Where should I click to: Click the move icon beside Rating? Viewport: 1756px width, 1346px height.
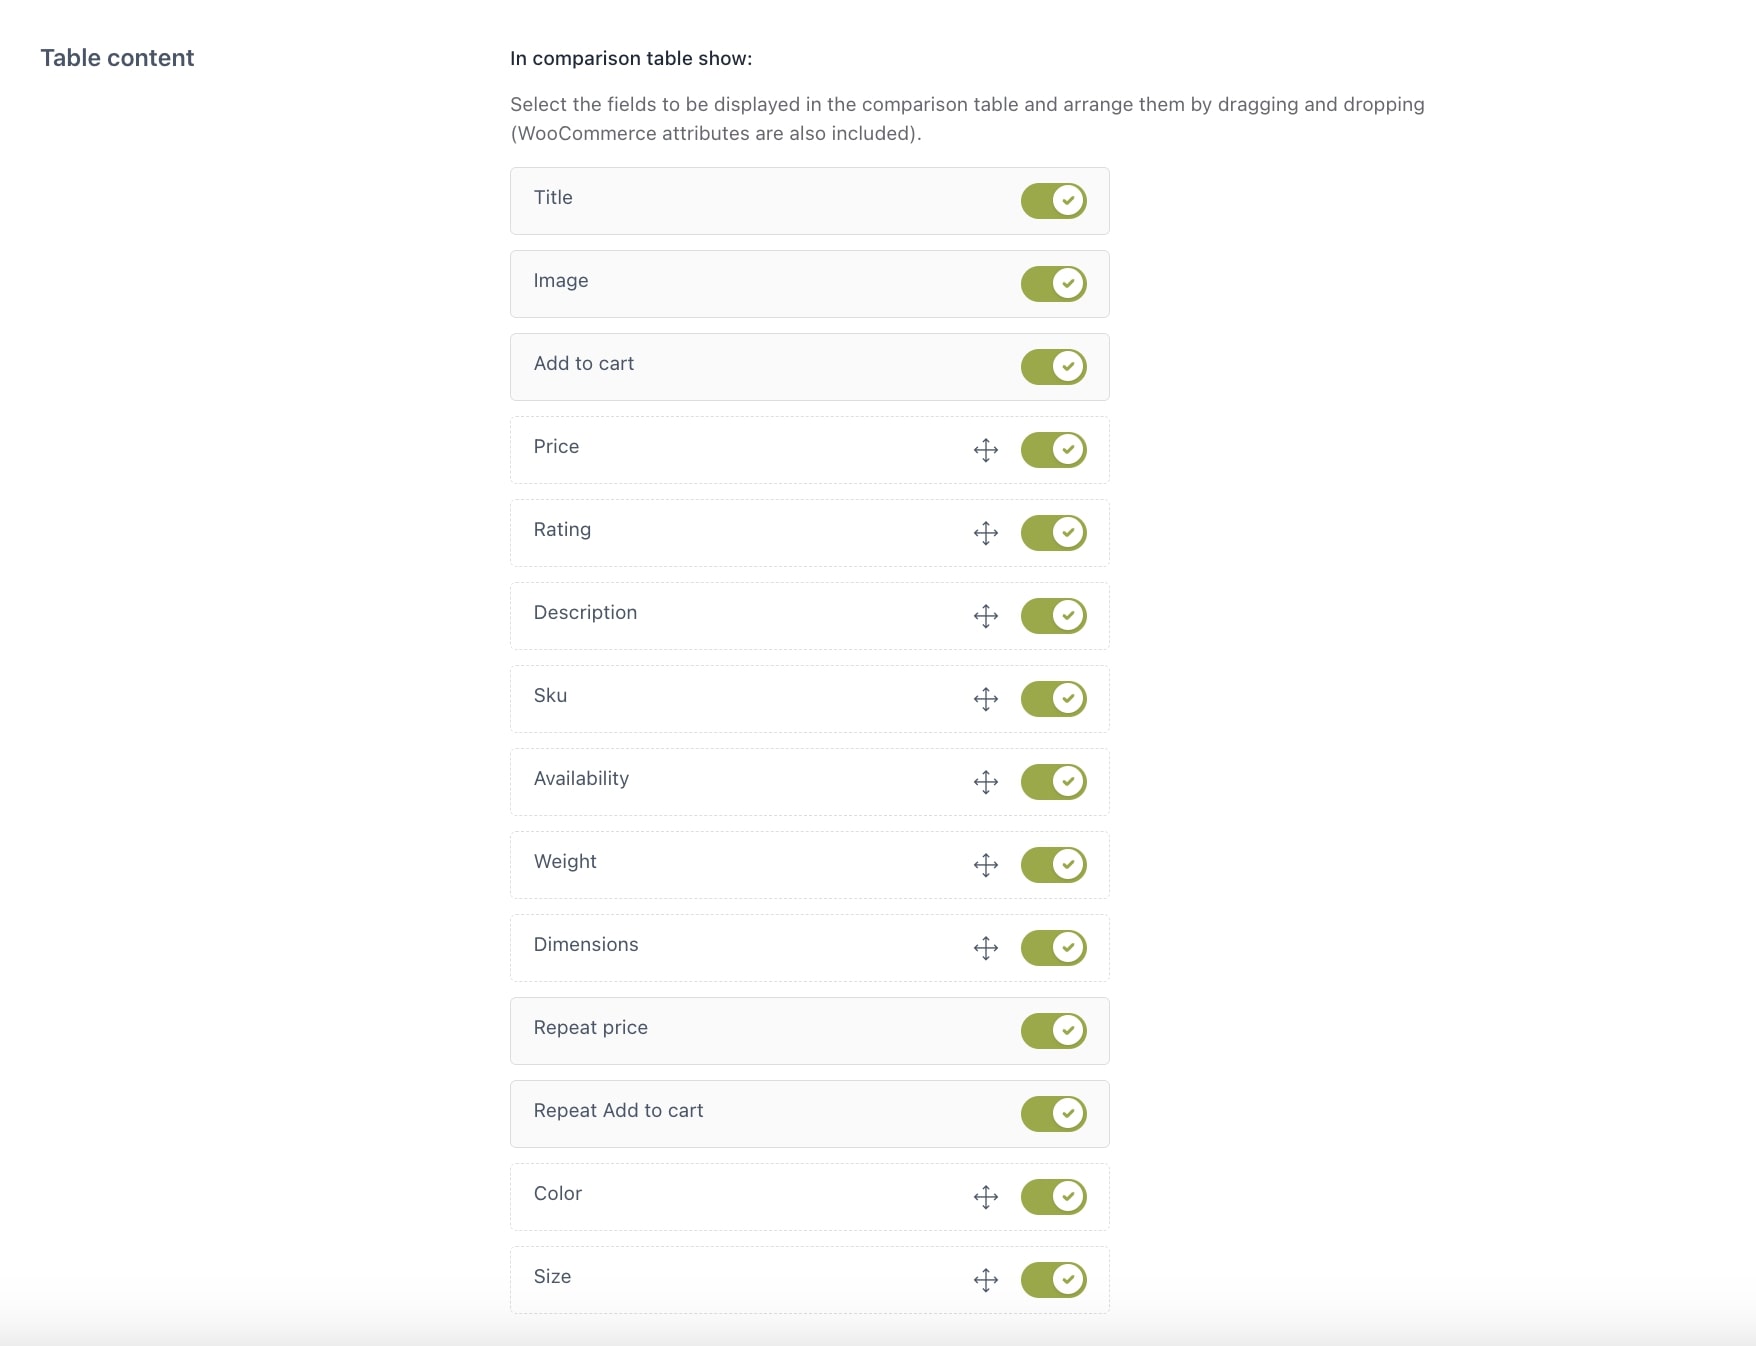point(985,533)
